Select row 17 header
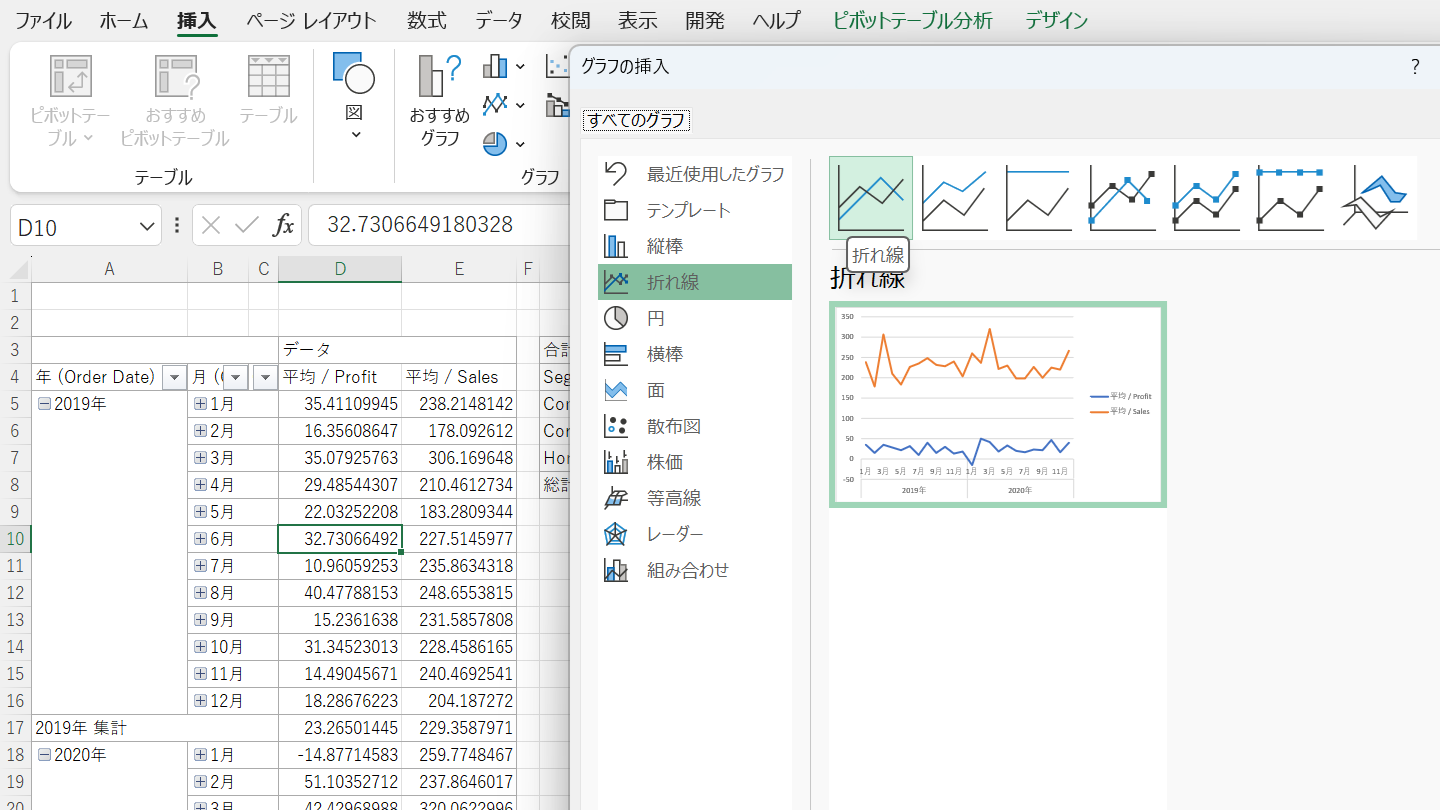Viewport: 1440px width, 810px height. [15, 728]
